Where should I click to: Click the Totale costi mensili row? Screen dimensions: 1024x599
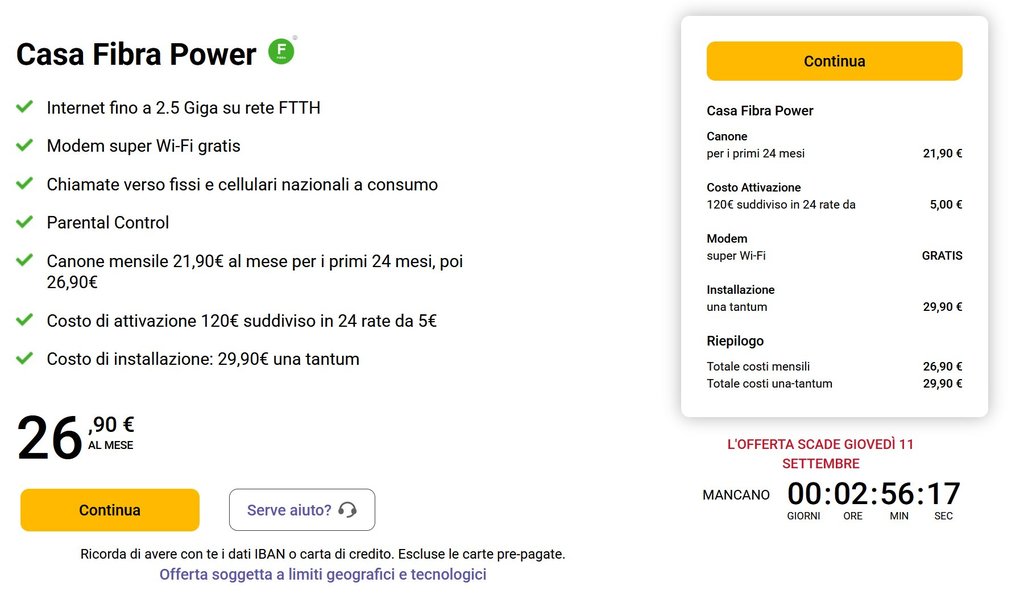834,367
